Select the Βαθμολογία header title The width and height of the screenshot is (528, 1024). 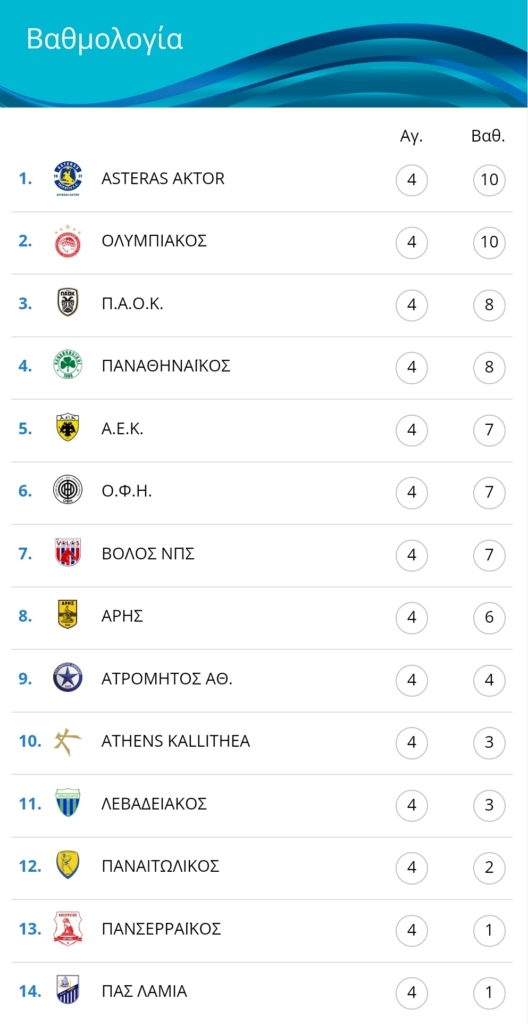105,40
